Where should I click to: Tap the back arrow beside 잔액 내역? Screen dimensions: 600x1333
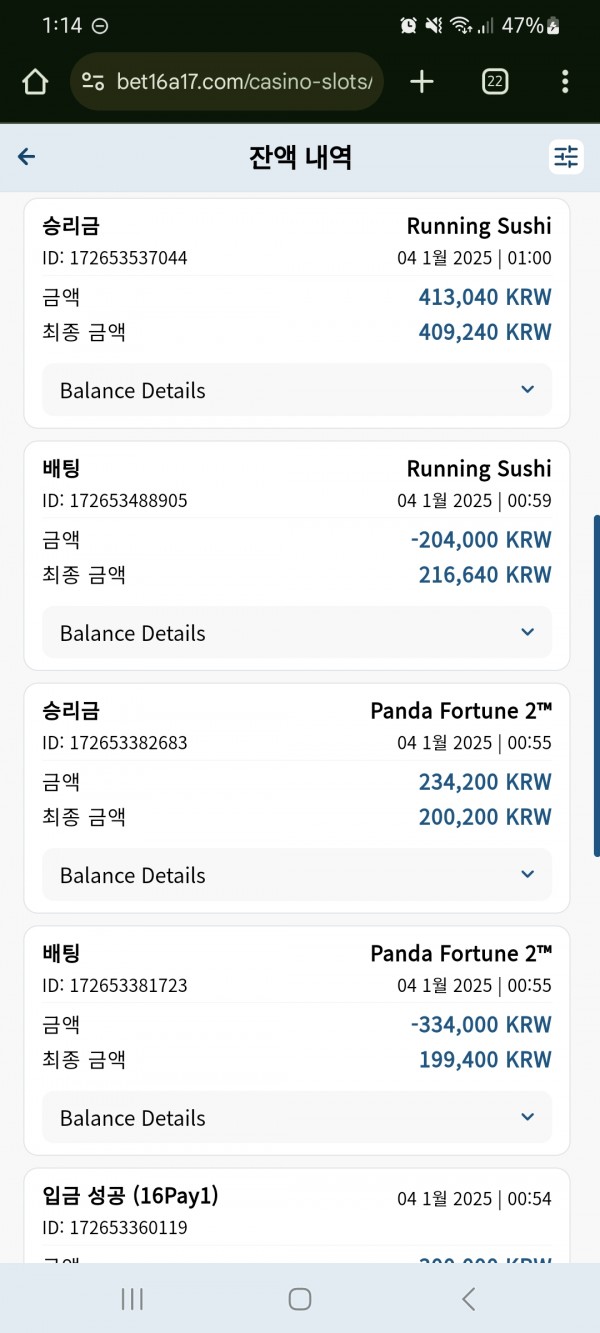coord(27,156)
